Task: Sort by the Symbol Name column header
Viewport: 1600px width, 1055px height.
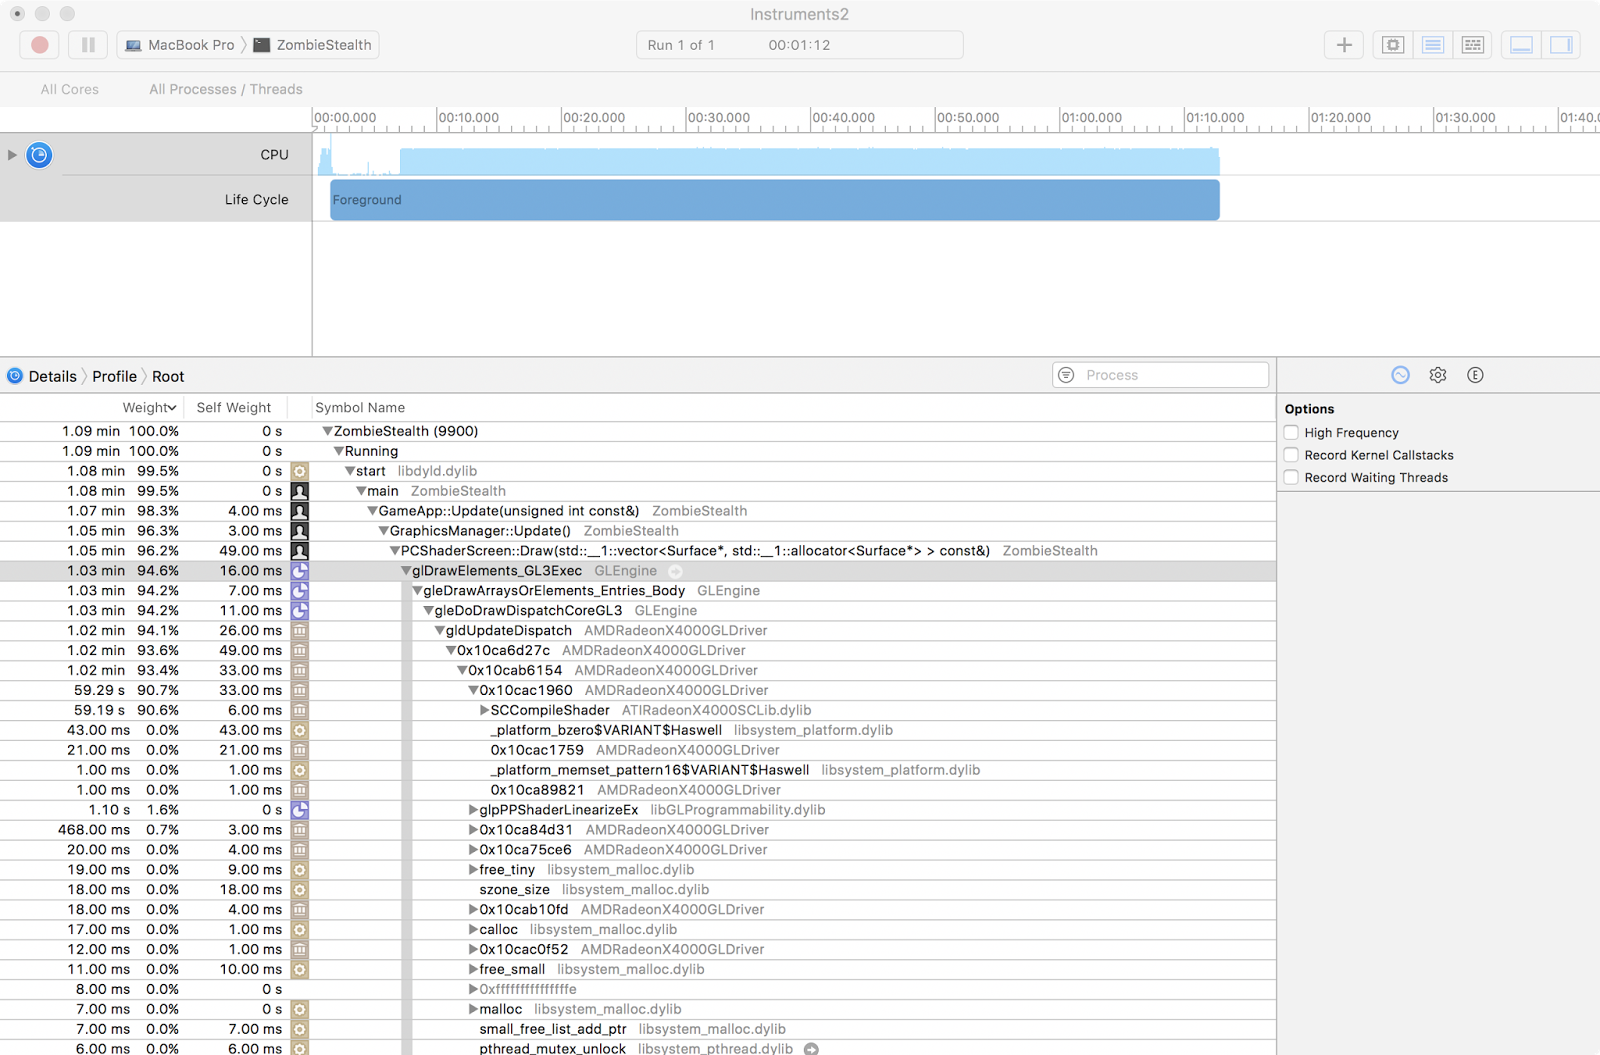Action: click(x=360, y=407)
